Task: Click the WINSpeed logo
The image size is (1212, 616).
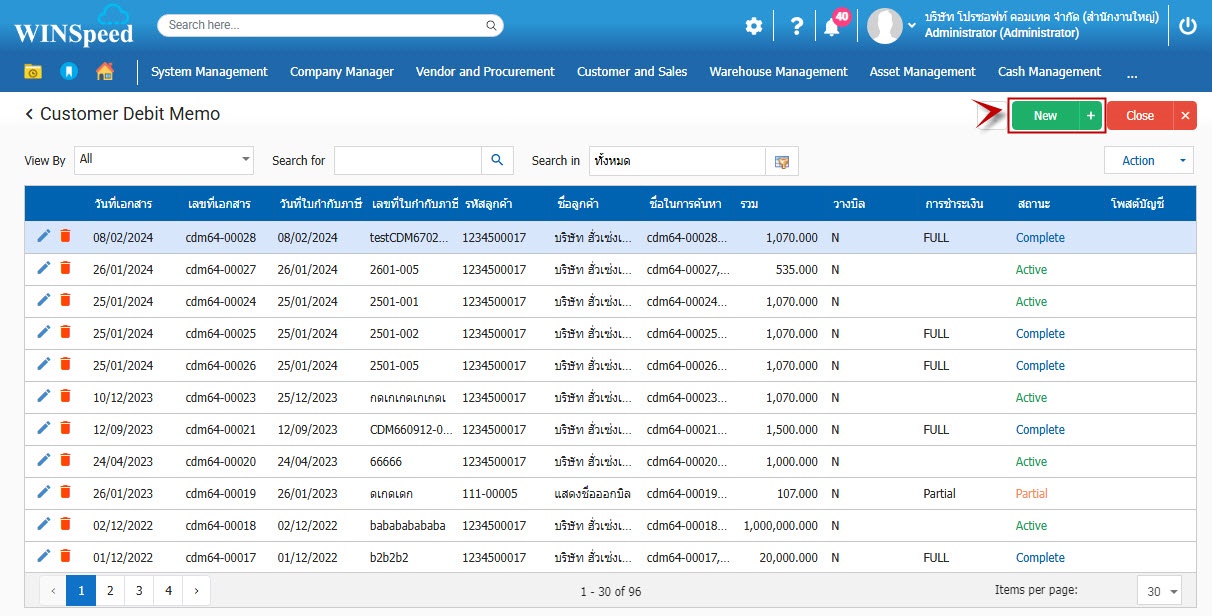Action: coord(74,26)
